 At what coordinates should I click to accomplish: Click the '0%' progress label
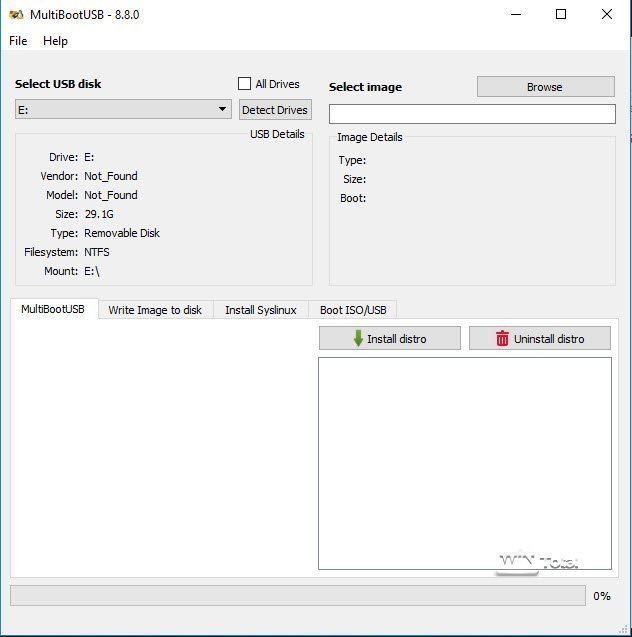pyautogui.click(x=602, y=596)
